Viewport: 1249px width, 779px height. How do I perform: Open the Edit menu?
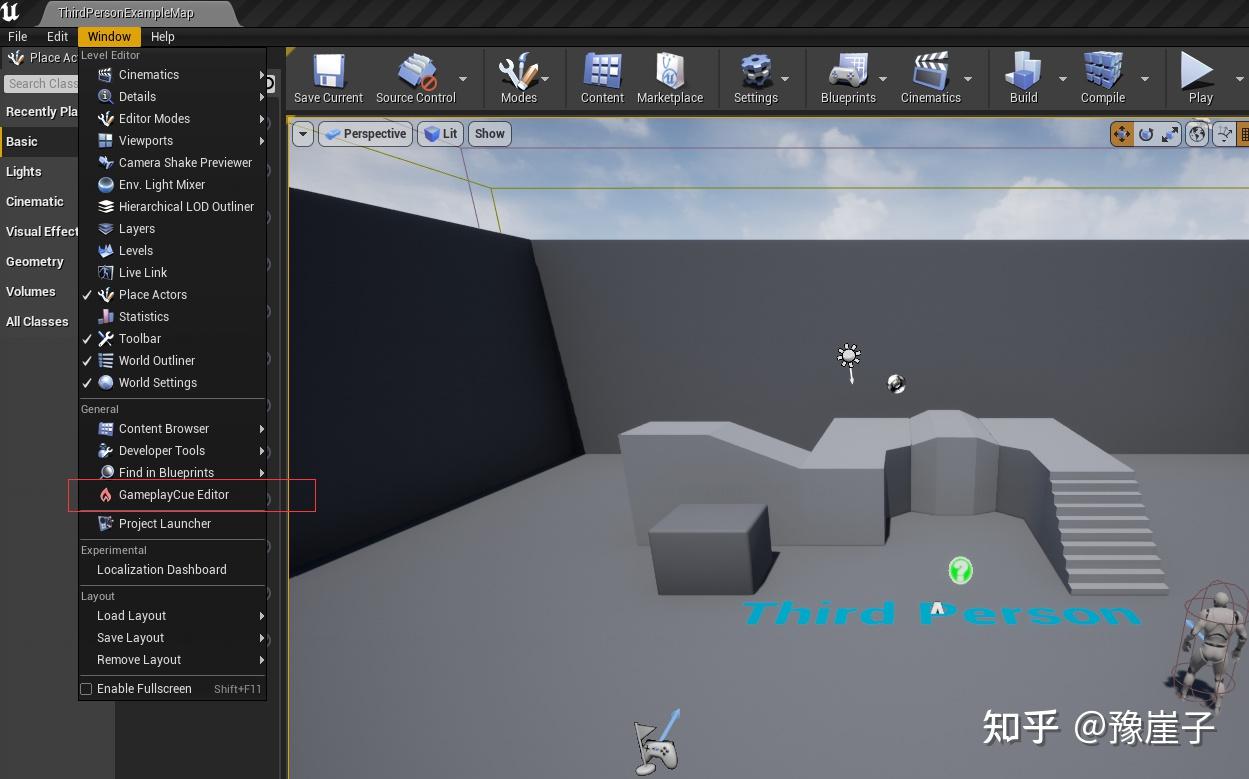pyautogui.click(x=58, y=36)
